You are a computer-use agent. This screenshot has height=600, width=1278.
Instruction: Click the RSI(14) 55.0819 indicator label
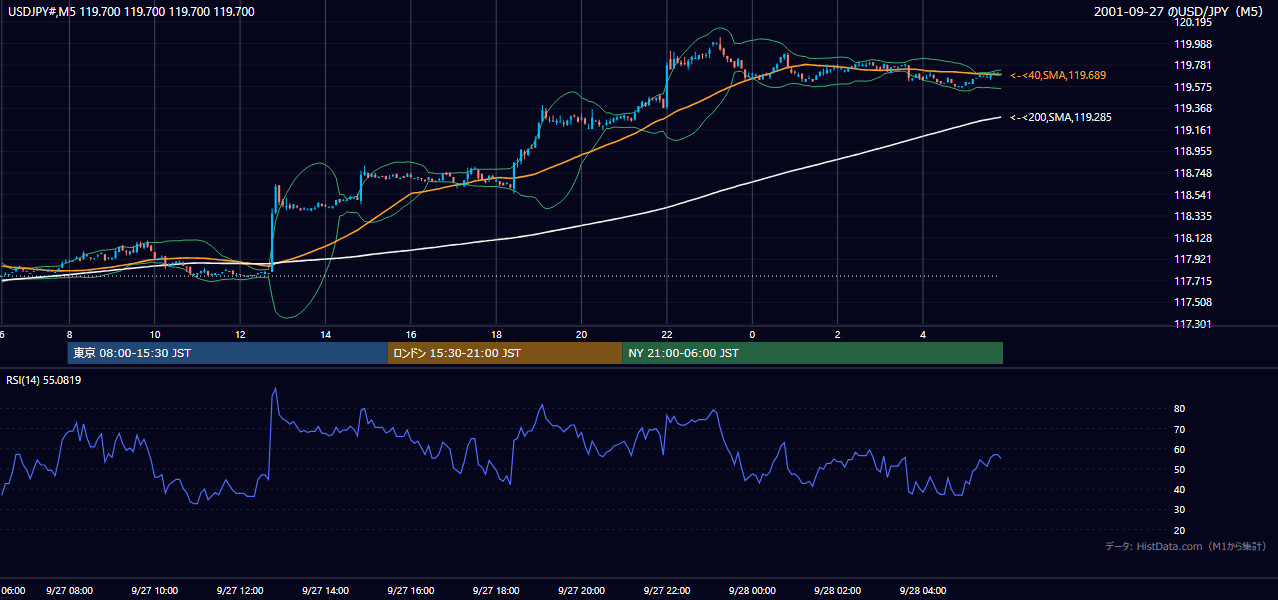coord(44,380)
